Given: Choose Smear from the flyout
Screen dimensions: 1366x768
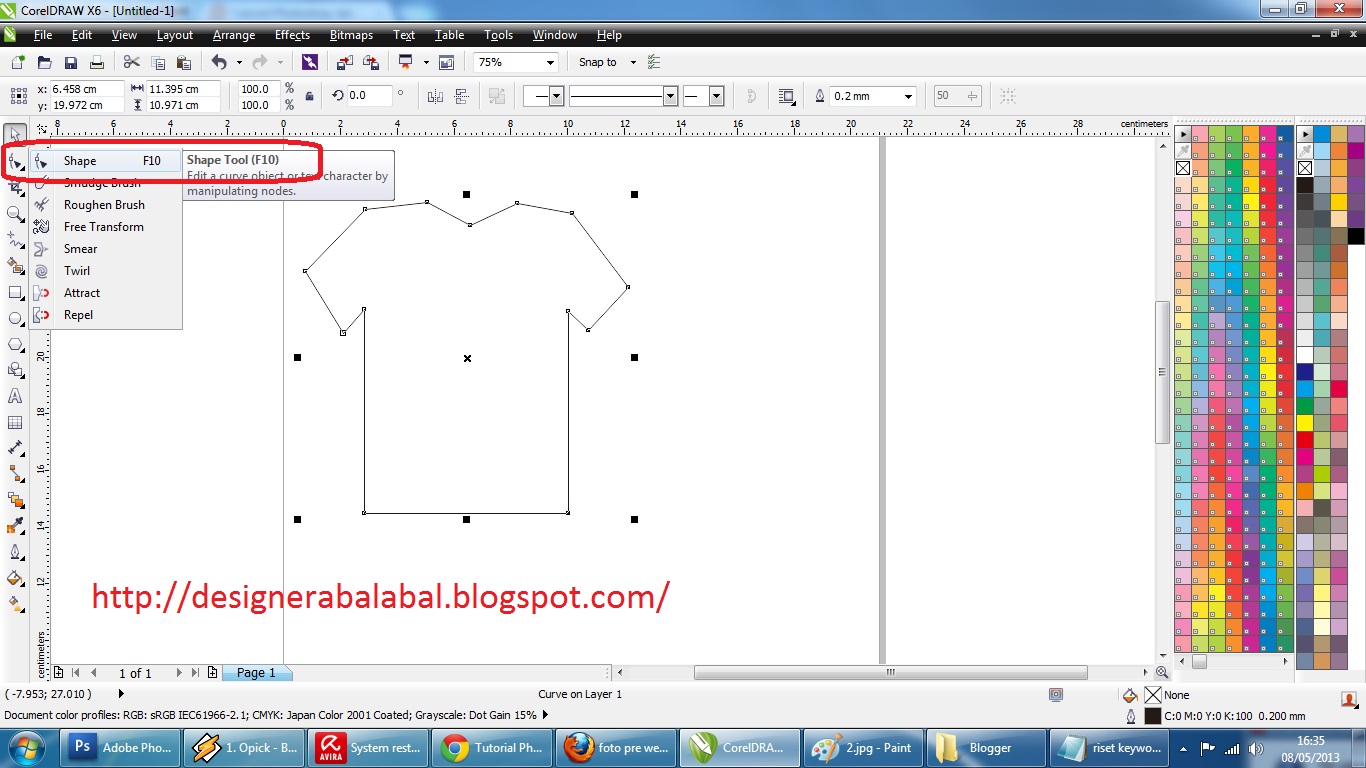Looking at the screenshot, I should click(x=105, y=249).
